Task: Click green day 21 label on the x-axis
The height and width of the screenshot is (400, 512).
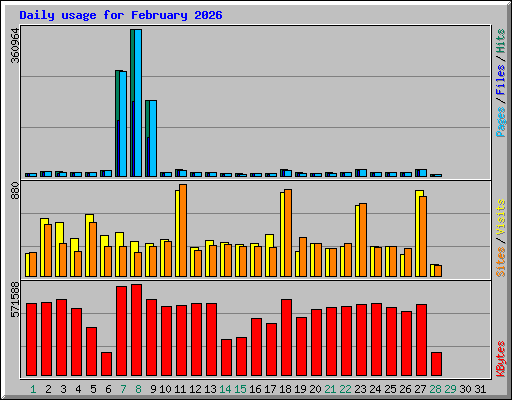Action: [330, 389]
